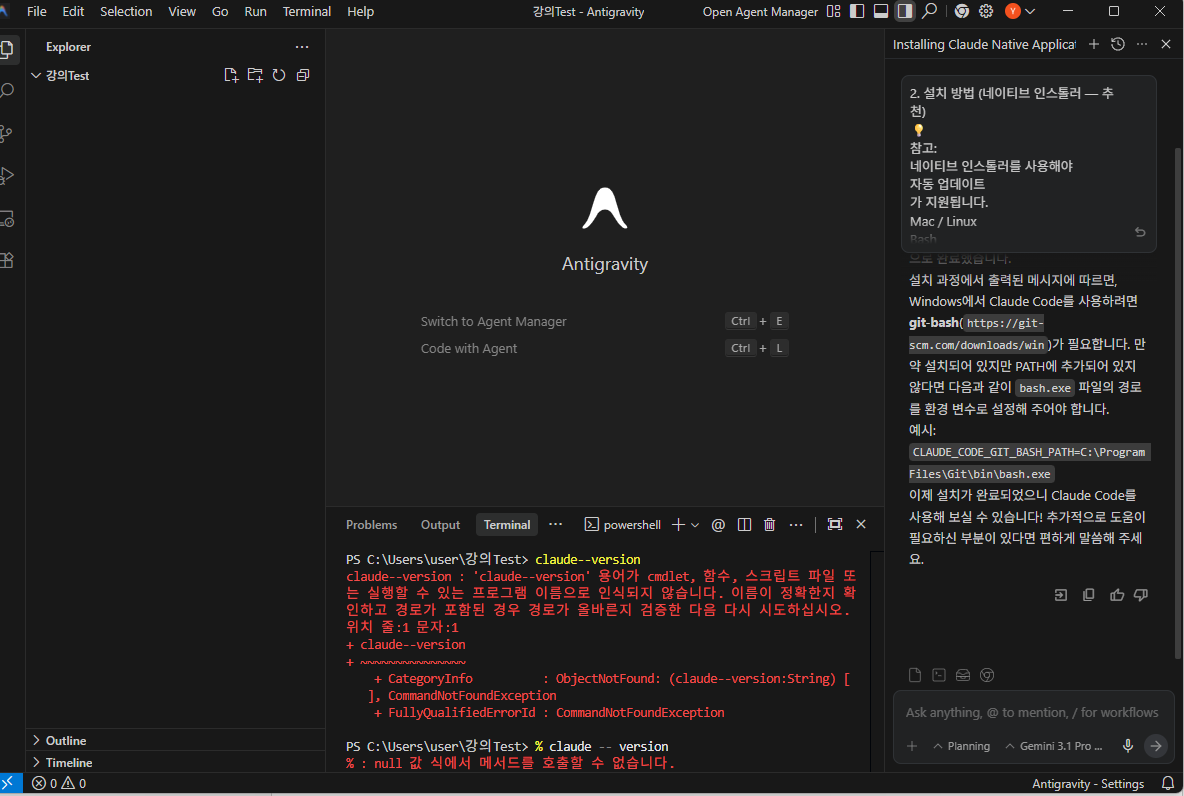Screen dimensions: 1184x796
Task: Open the Search icon in activity bar
Action: [7, 92]
